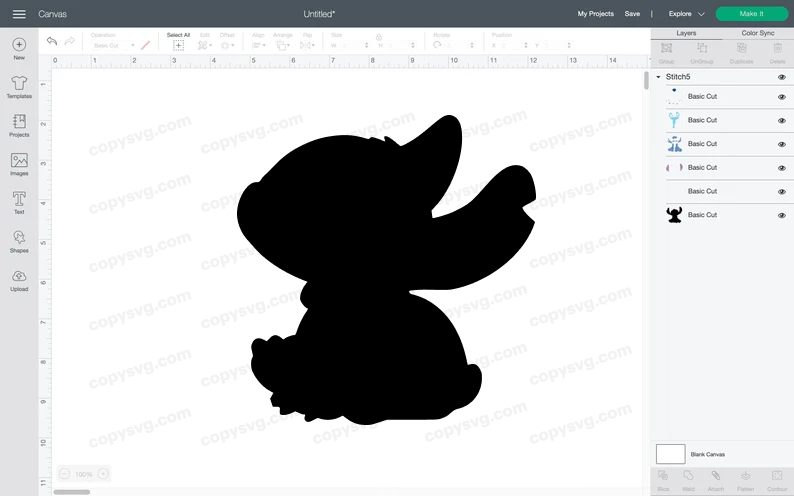Toggle the size lock icon

(379, 37)
